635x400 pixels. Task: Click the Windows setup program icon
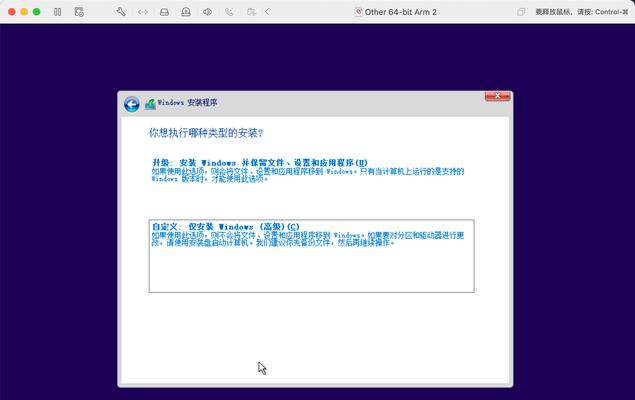point(150,104)
